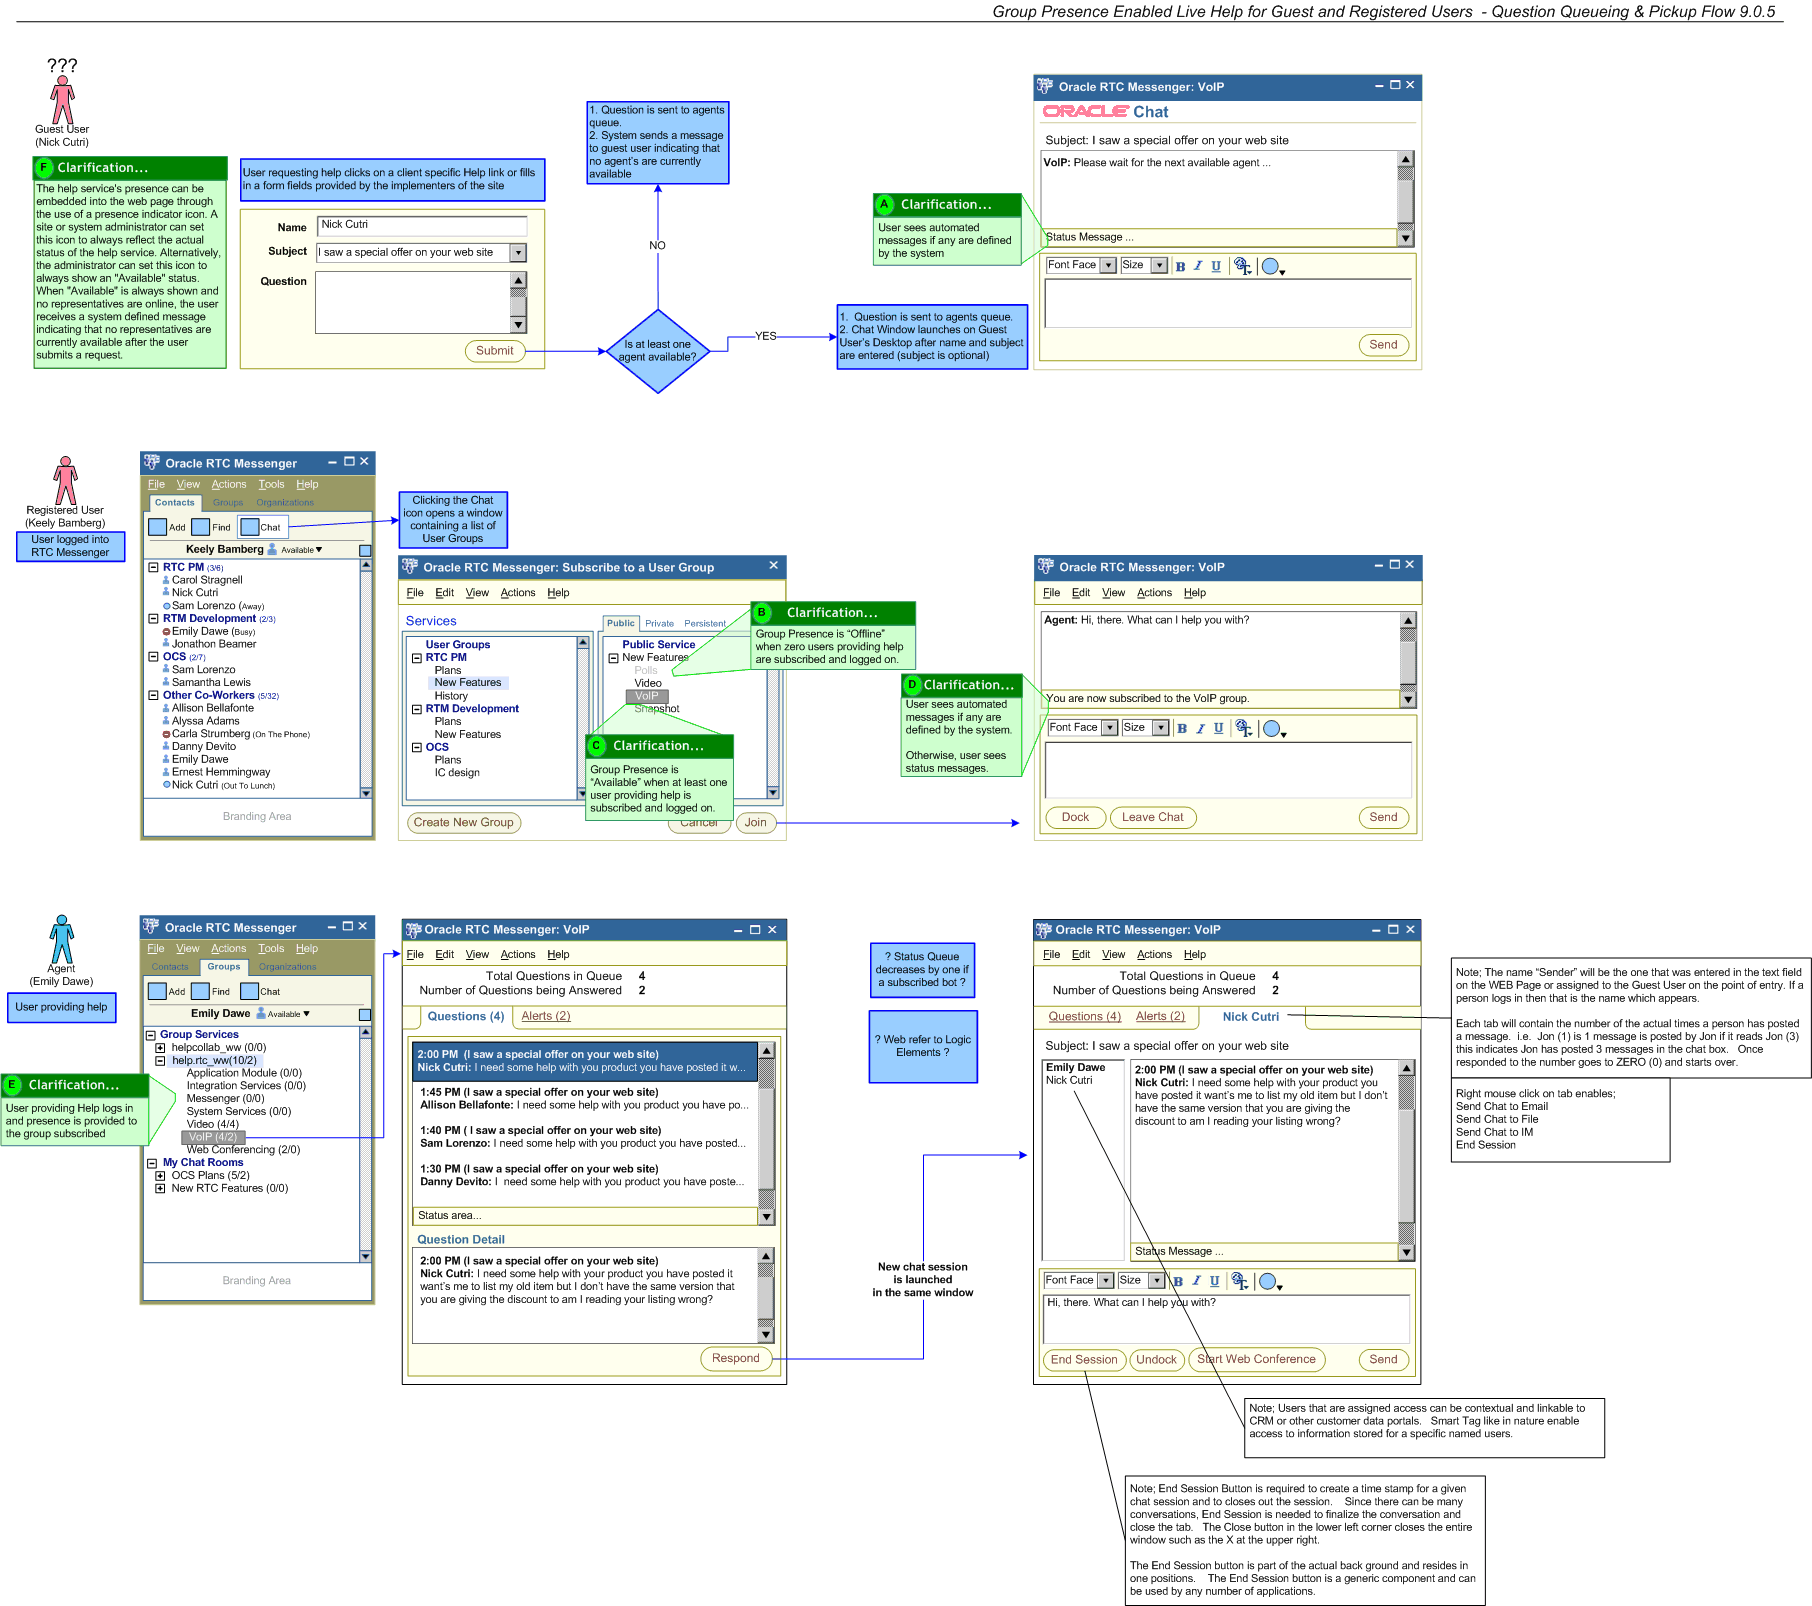The height and width of the screenshot is (1606, 1812).
Task: Open the Subject dropdown in the help form
Action: click(518, 253)
